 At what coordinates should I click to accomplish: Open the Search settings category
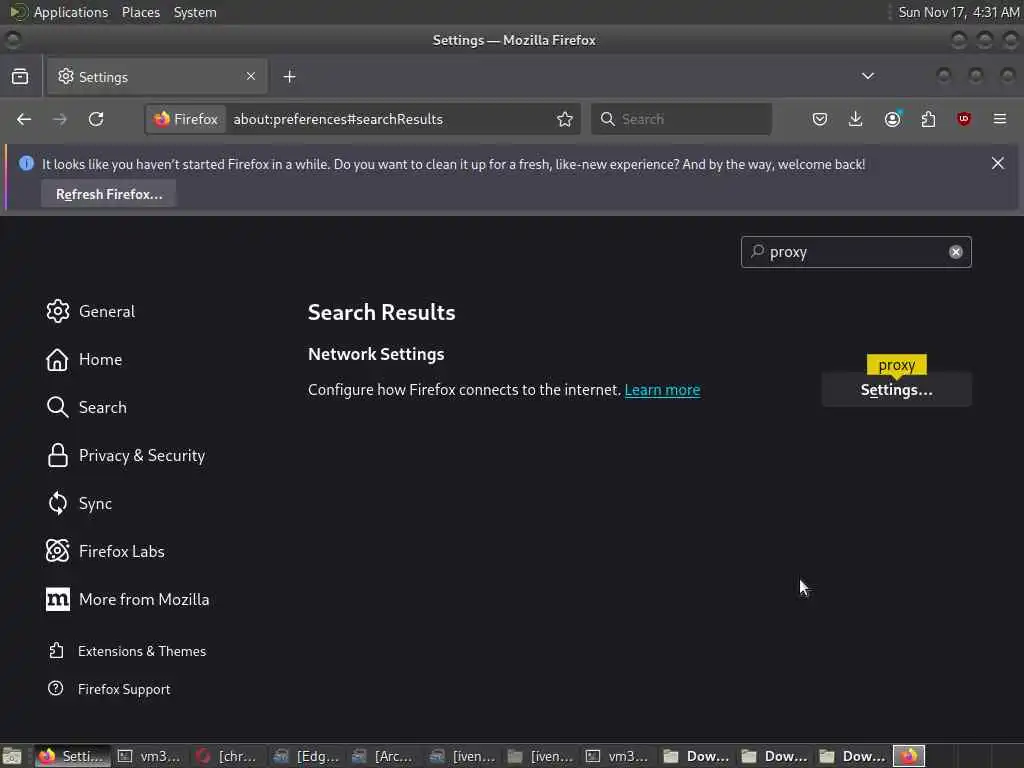[87, 408]
